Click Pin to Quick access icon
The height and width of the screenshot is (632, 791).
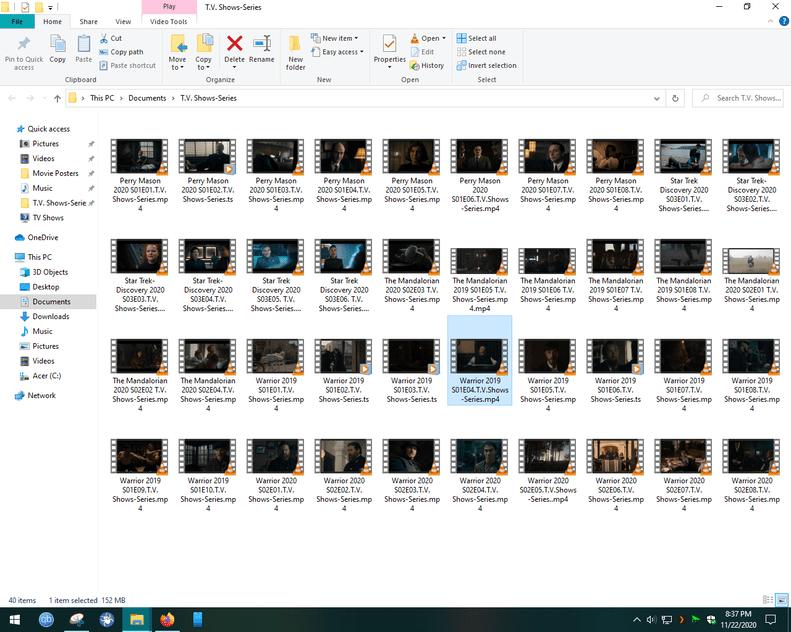coord(24,44)
